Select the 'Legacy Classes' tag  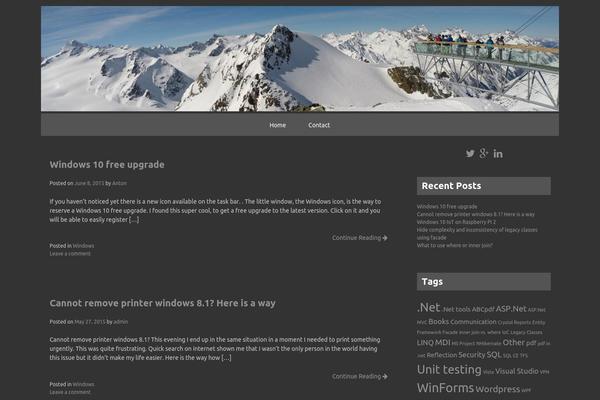(x=527, y=332)
